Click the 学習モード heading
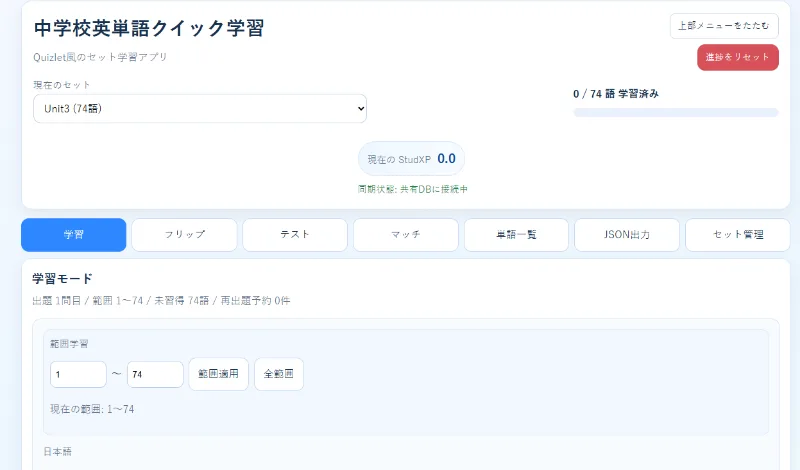The height and width of the screenshot is (470, 800). click(x=62, y=279)
